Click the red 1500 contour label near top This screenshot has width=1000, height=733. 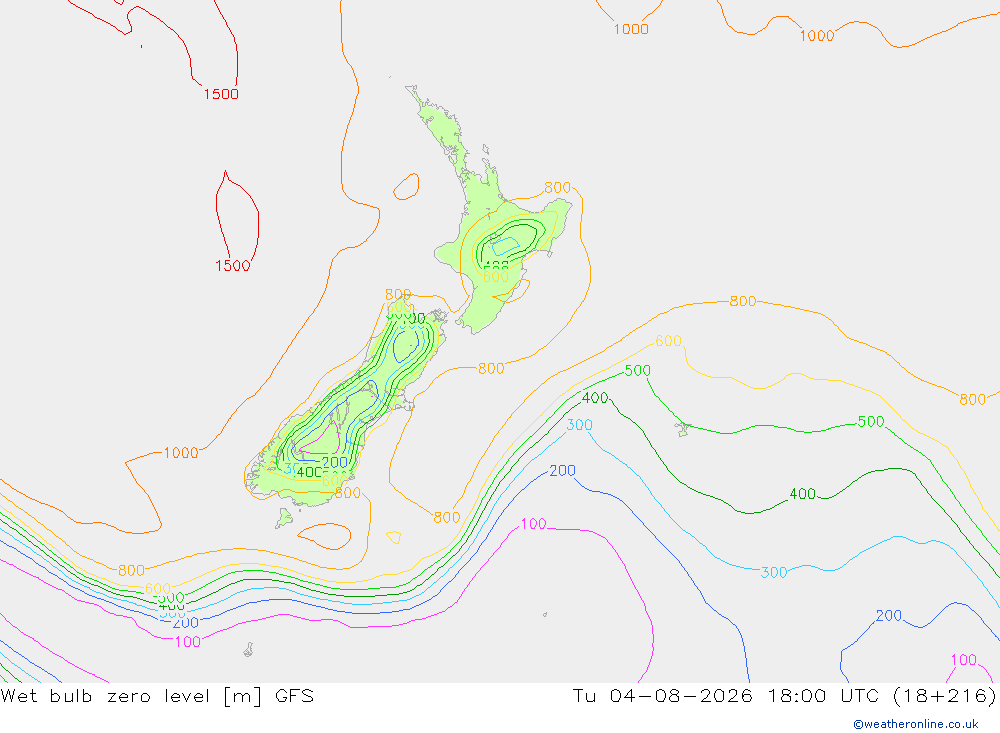tap(221, 94)
